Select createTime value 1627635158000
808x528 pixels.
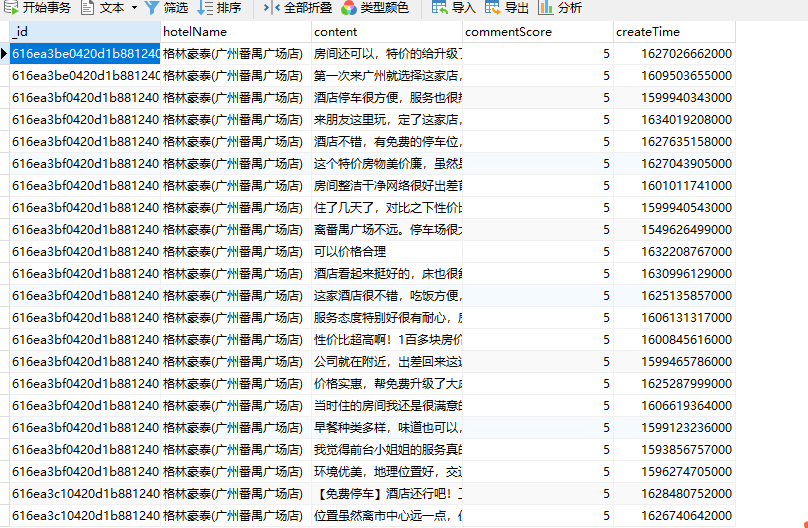[x=675, y=142]
